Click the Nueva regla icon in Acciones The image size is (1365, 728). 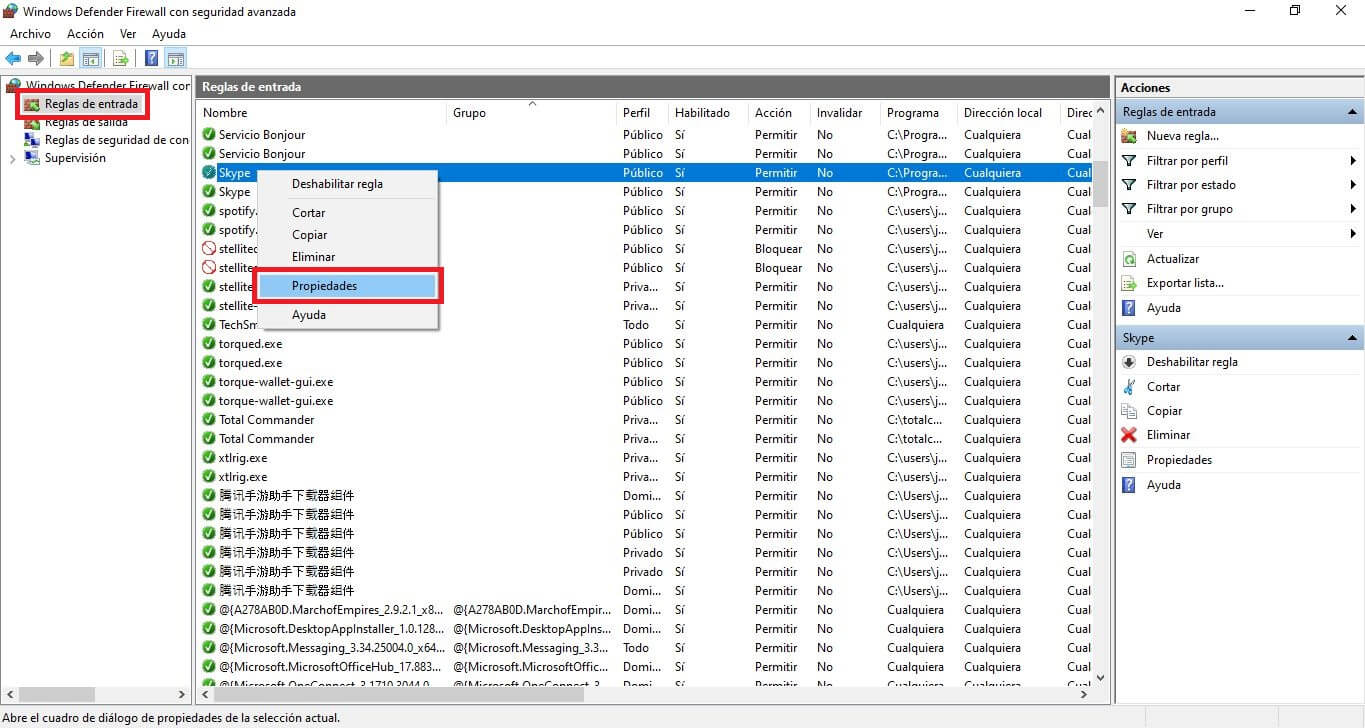(1129, 136)
